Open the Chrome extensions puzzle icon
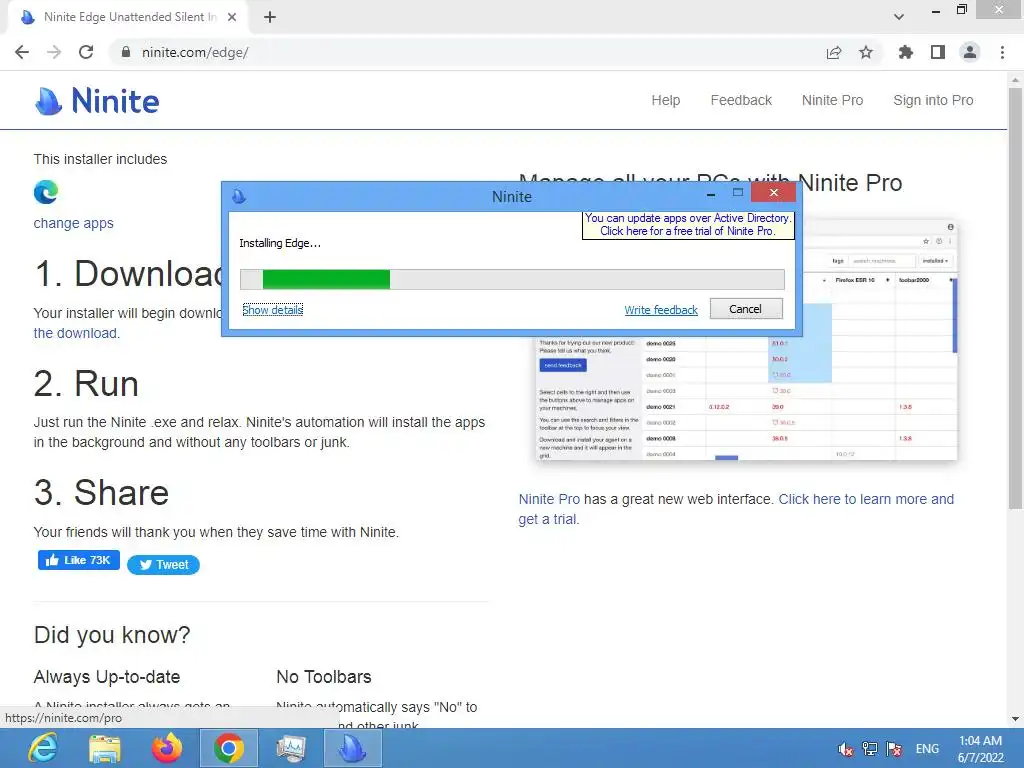 pos(906,52)
